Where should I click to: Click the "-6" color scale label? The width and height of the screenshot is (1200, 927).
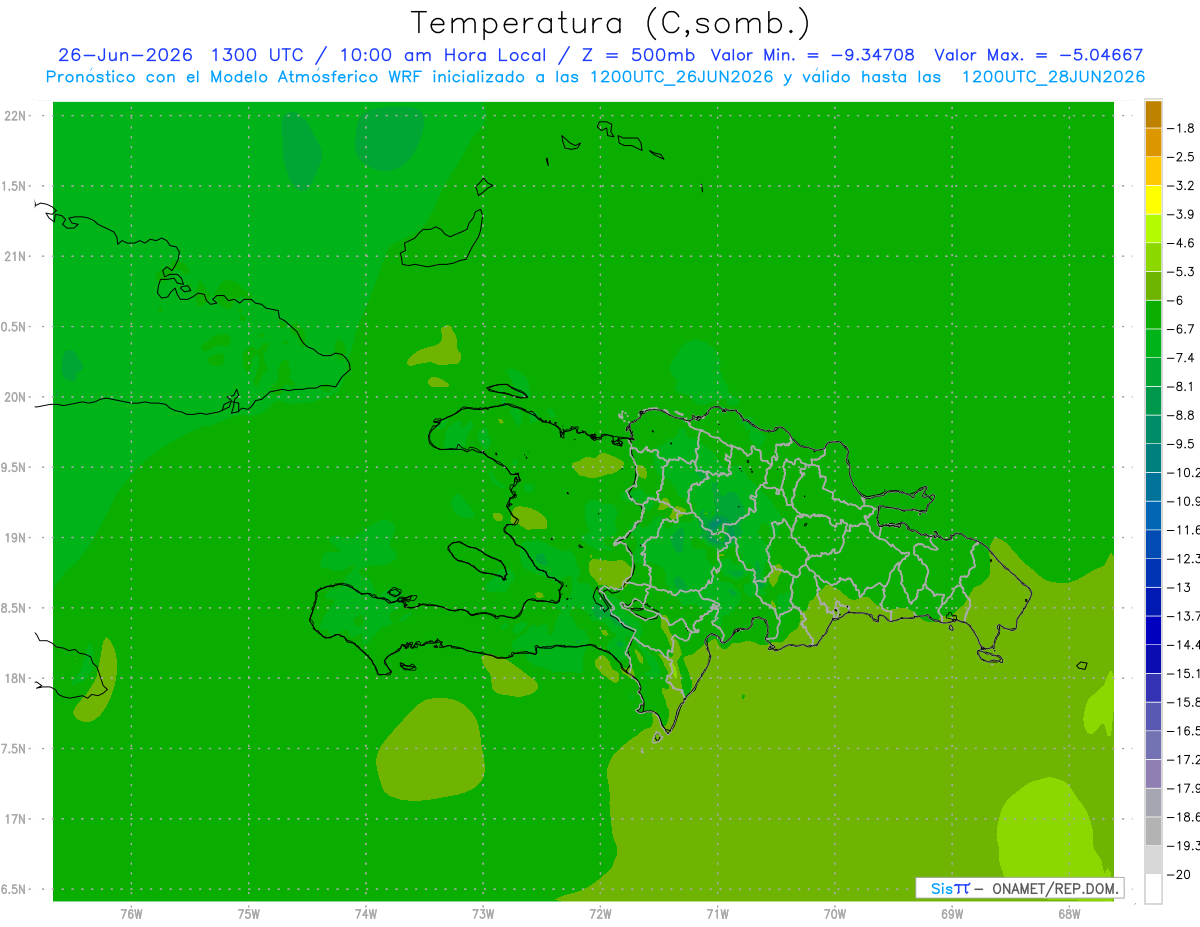(x=1177, y=300)
